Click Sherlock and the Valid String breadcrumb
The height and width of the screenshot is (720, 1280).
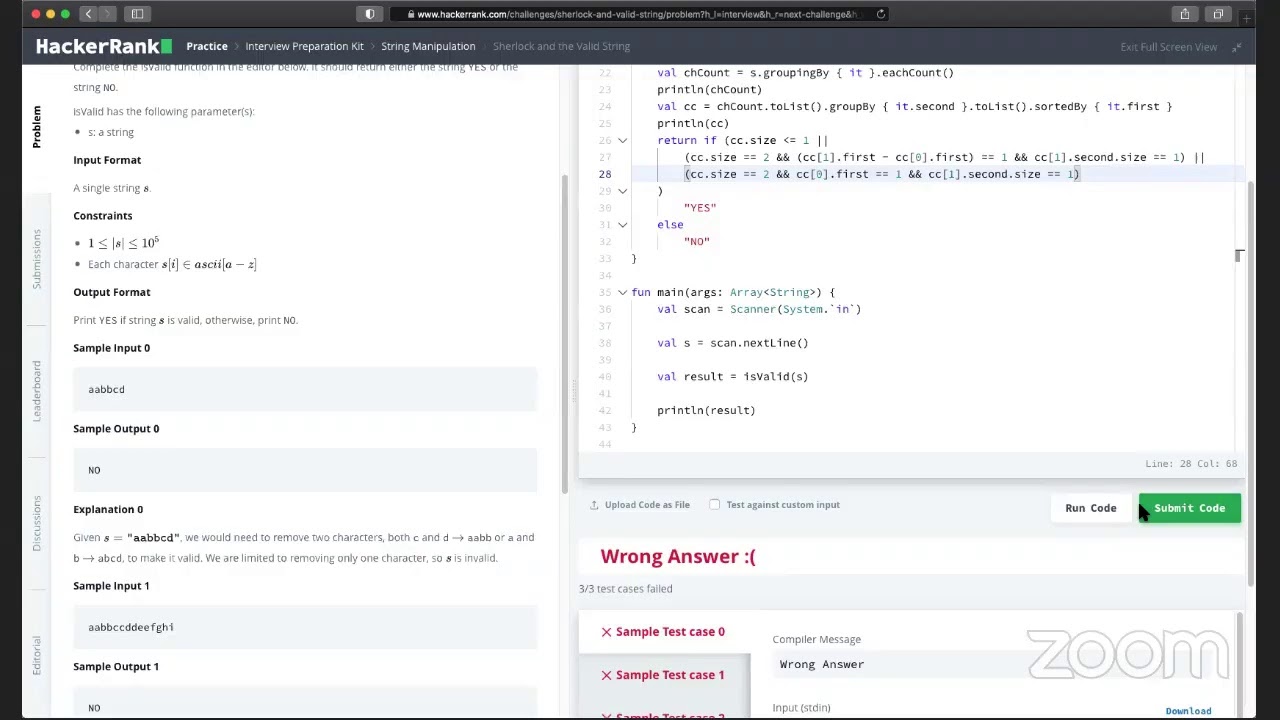[561, 46]
